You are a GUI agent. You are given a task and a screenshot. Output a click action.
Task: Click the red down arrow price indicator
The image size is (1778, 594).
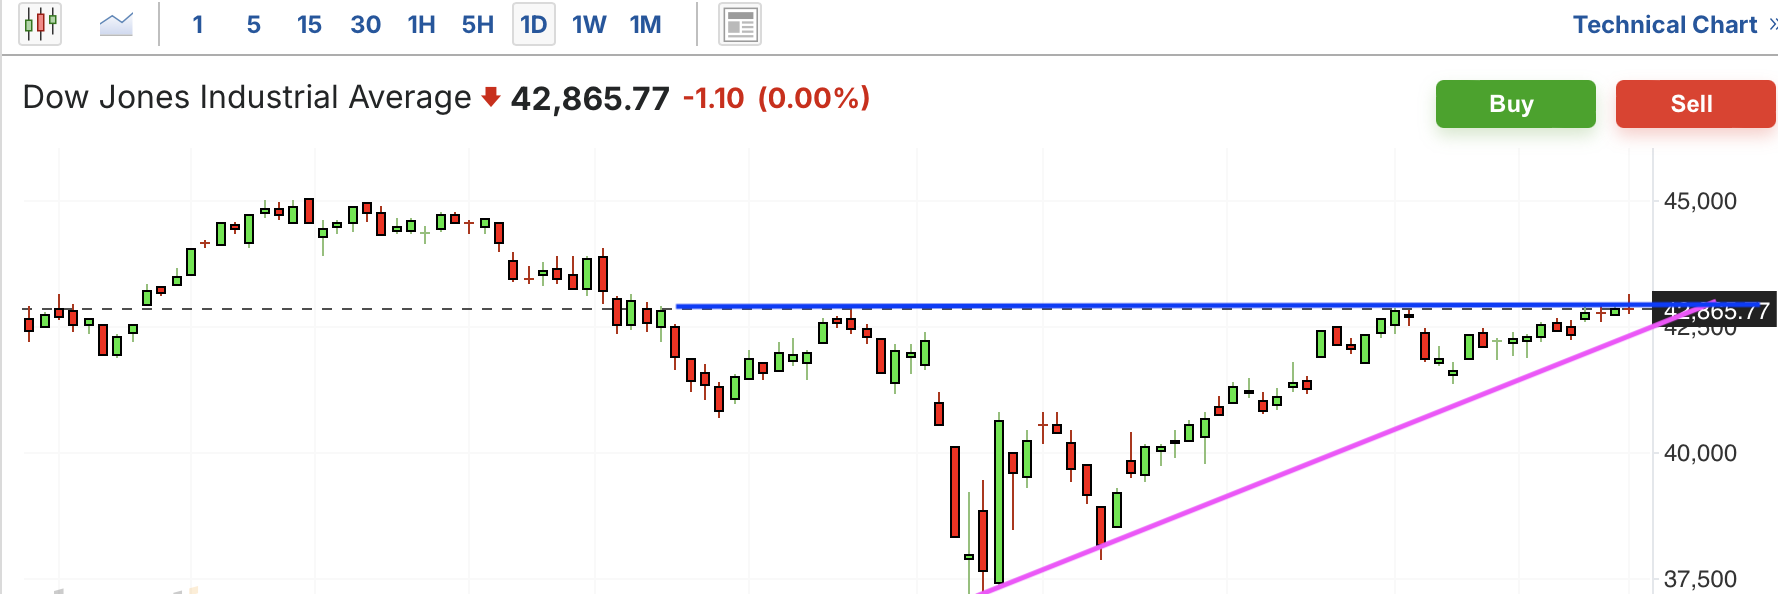click(x=490, y=97)
